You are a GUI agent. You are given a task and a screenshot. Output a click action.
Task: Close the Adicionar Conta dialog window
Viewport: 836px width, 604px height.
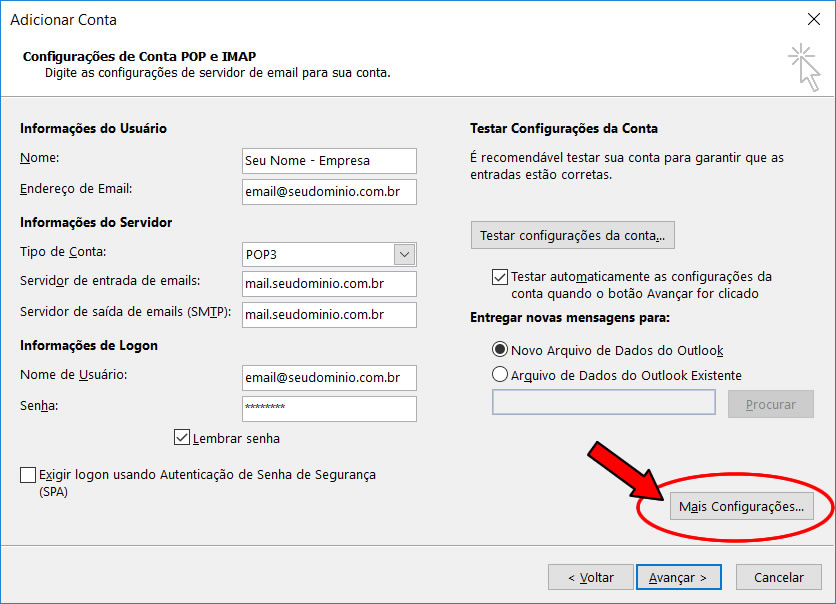point(812,19)
